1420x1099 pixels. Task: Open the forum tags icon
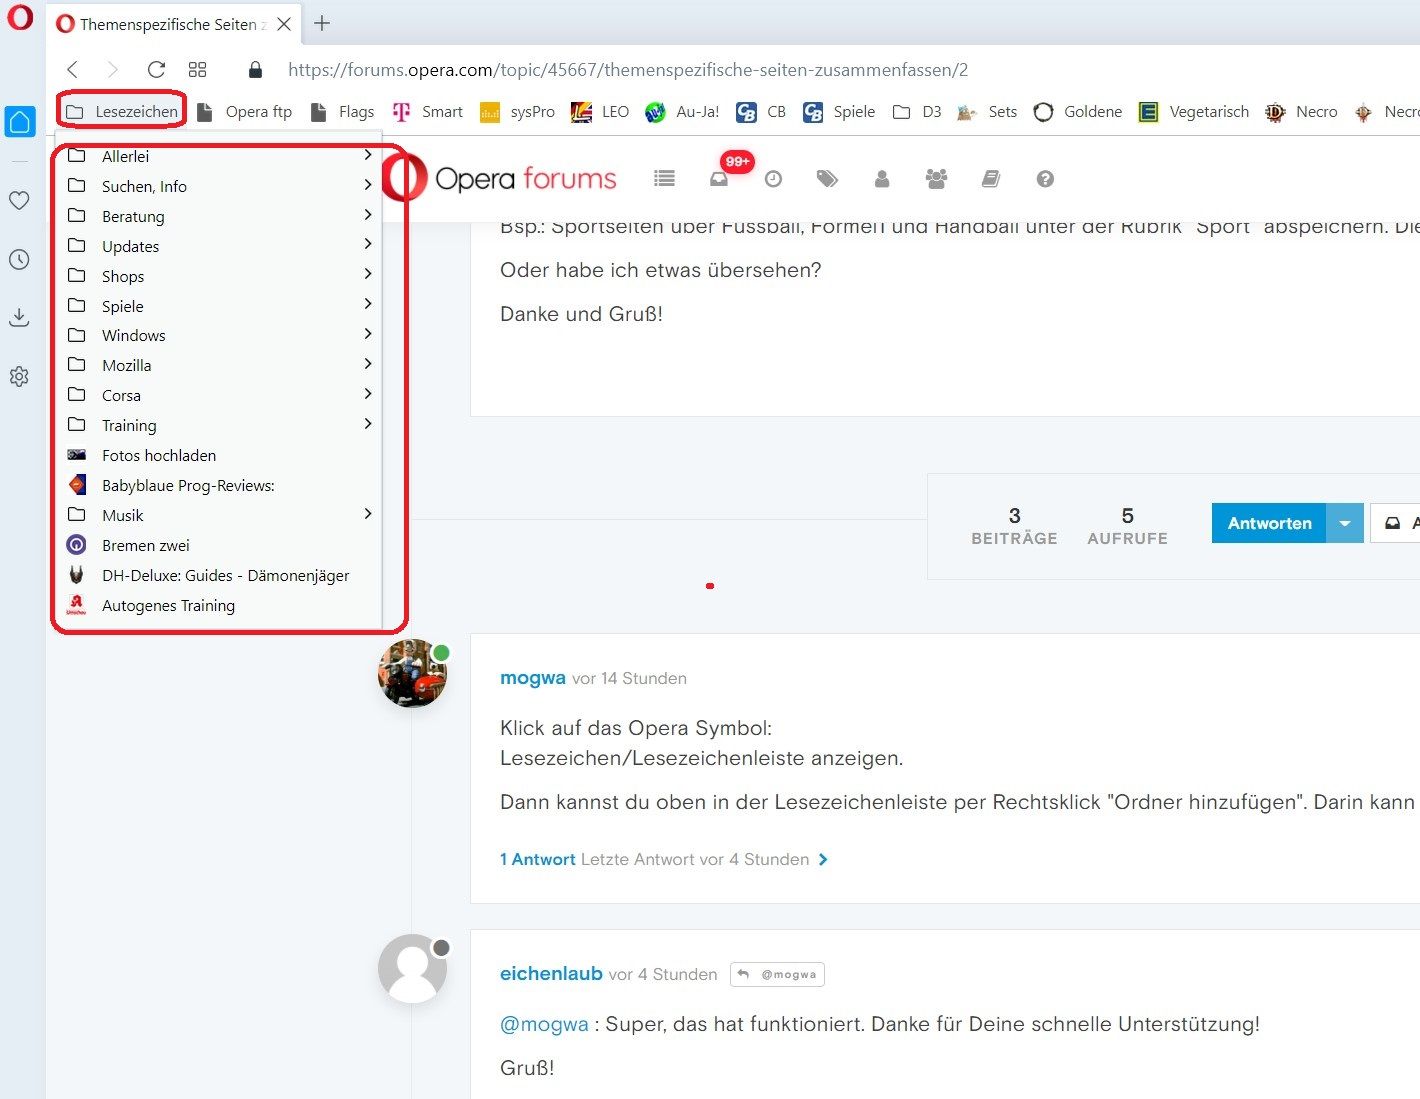point(827,179)
